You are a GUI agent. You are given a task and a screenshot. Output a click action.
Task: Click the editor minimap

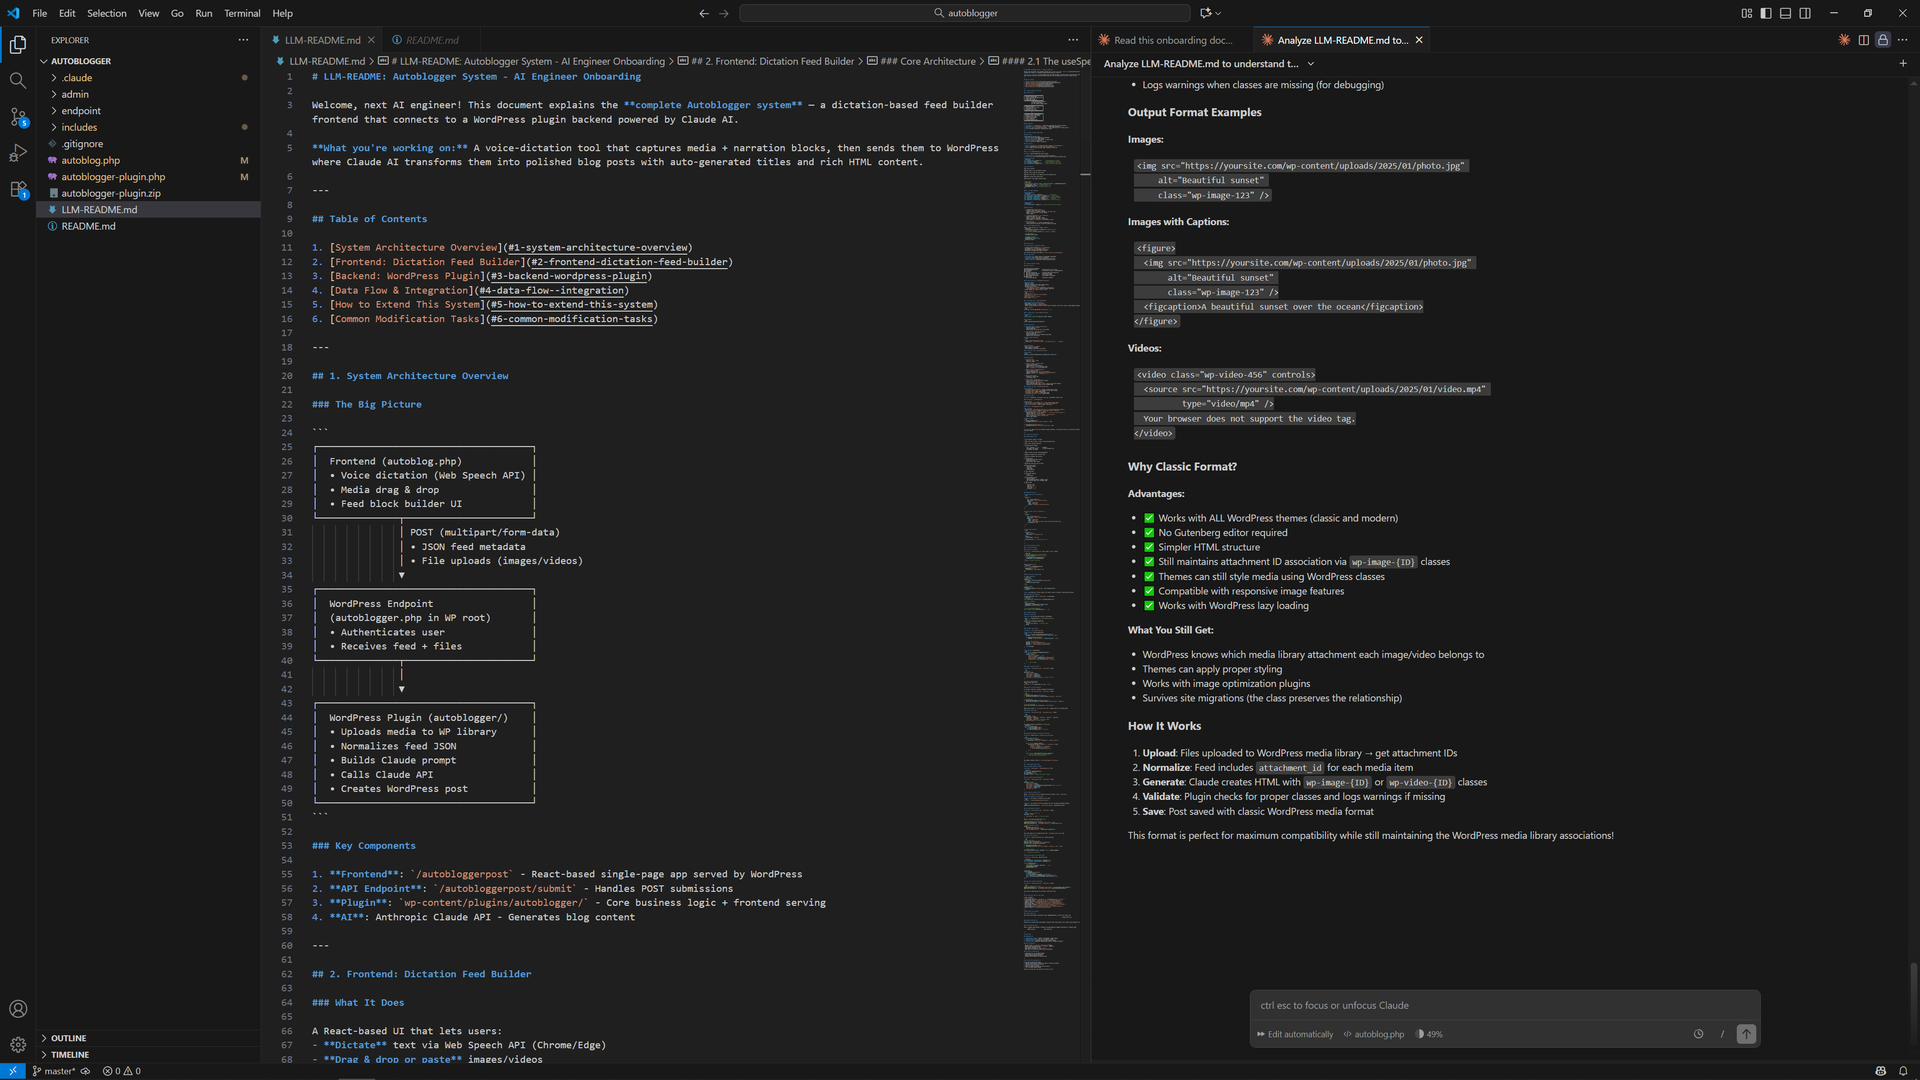coord(1051,520)
